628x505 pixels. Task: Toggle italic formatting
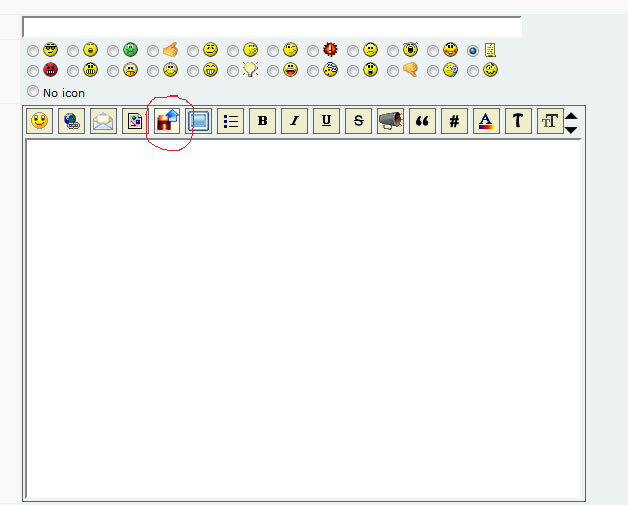(x=294, y=121)
